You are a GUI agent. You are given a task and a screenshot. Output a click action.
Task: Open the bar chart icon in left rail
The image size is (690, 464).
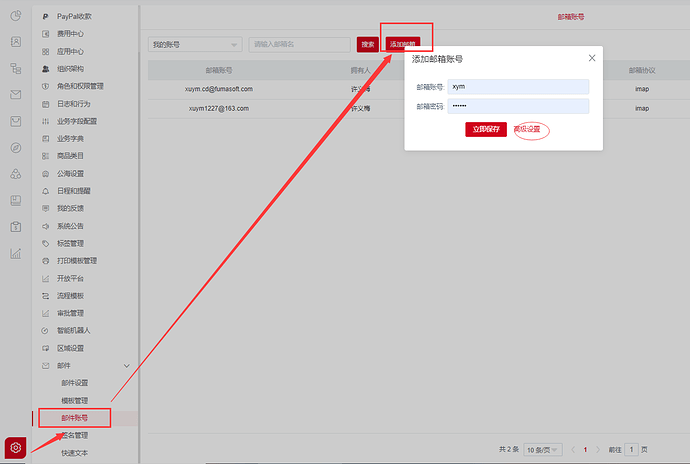(16, 253)
